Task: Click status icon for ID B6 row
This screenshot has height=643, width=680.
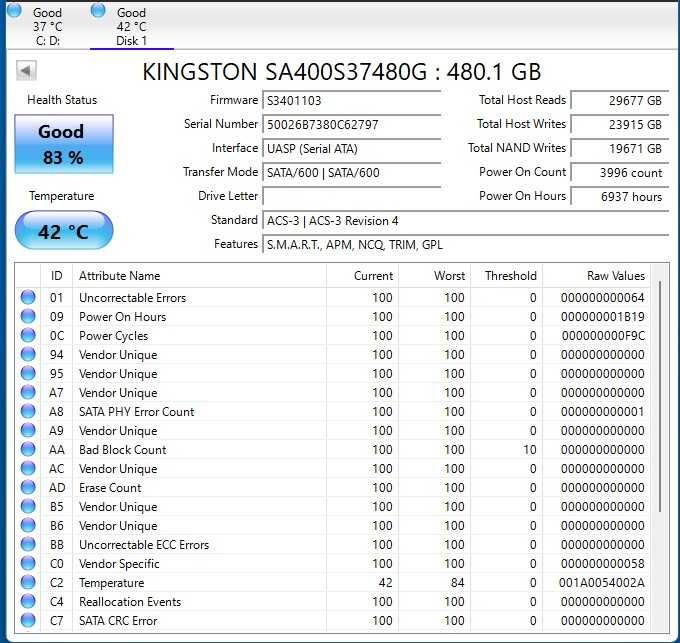Action: (28, 525)
